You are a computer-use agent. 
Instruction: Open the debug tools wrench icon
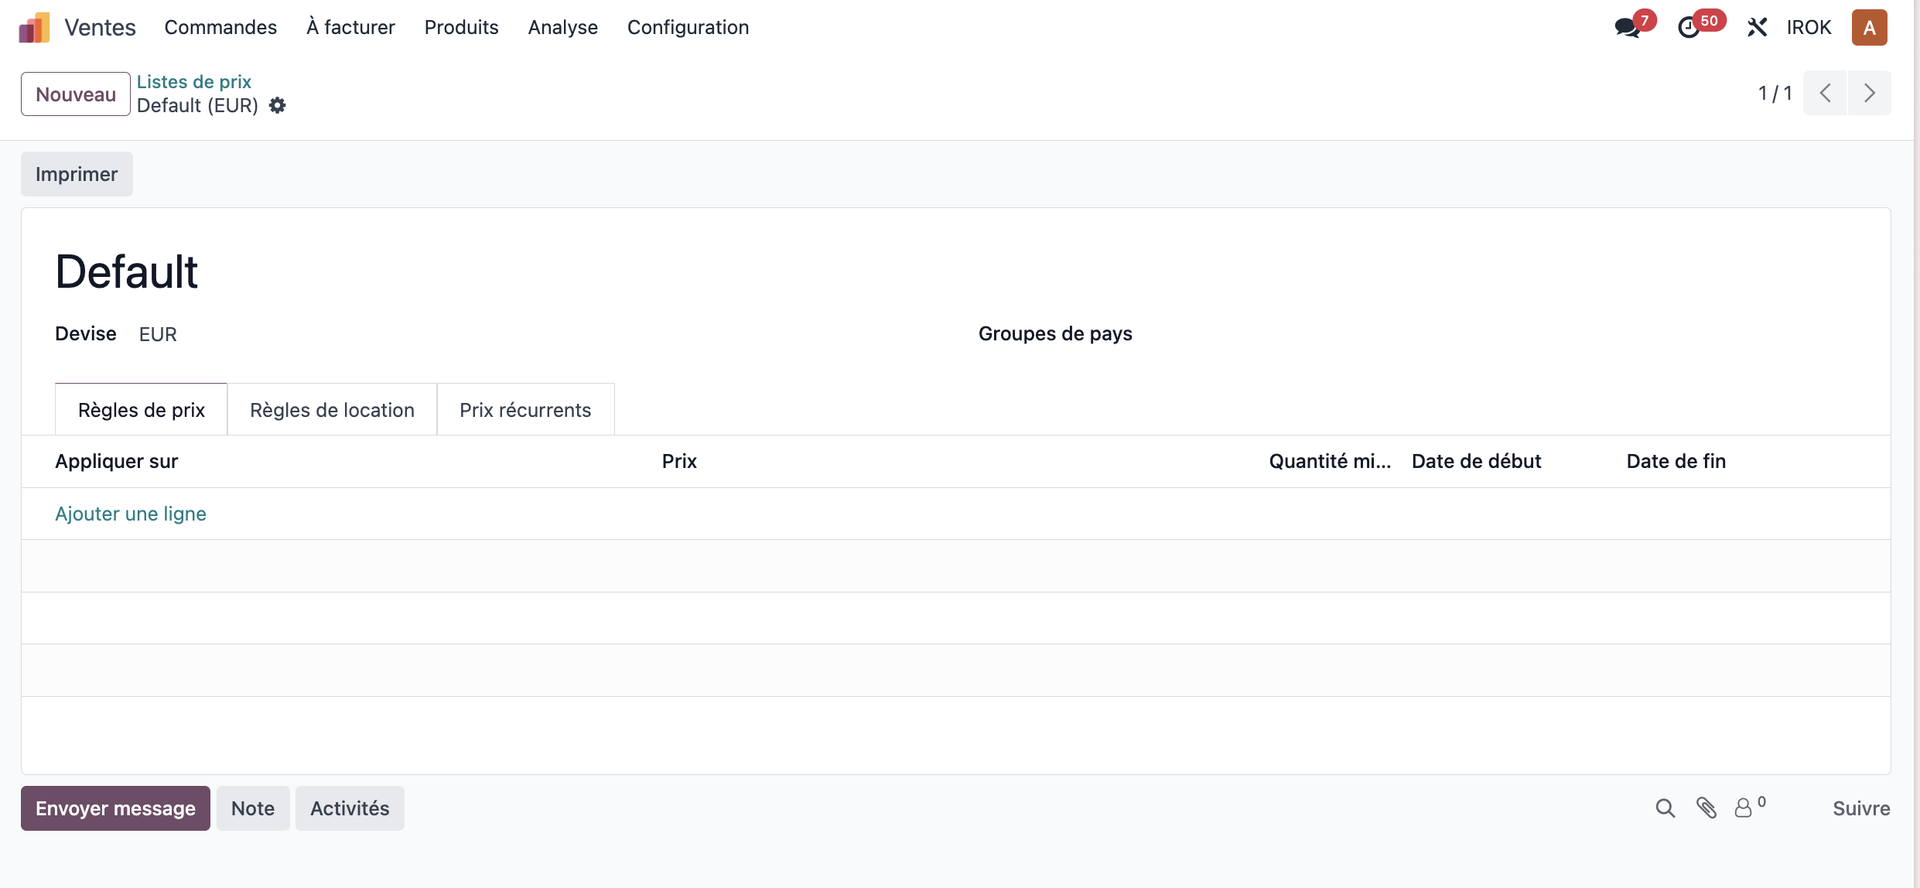tap(1757, 28)
